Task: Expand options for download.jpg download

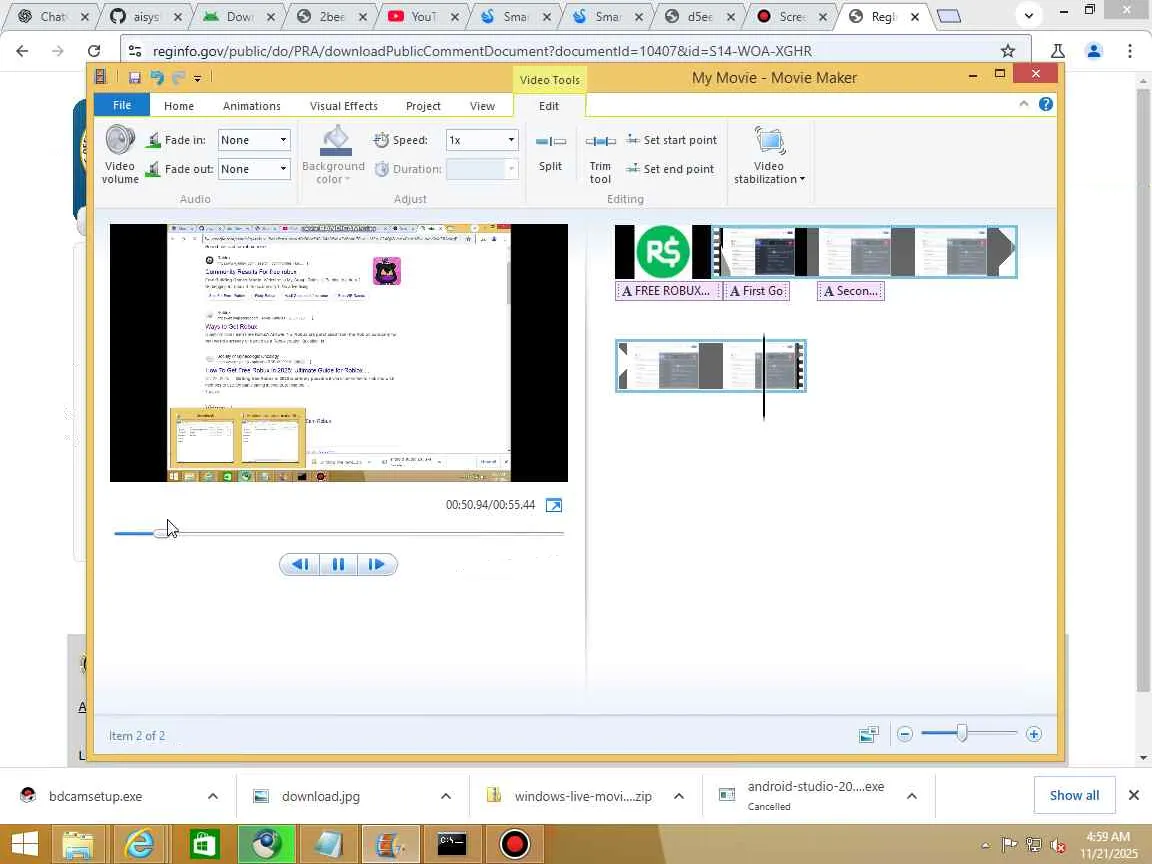Action: [x=445, y=796]
